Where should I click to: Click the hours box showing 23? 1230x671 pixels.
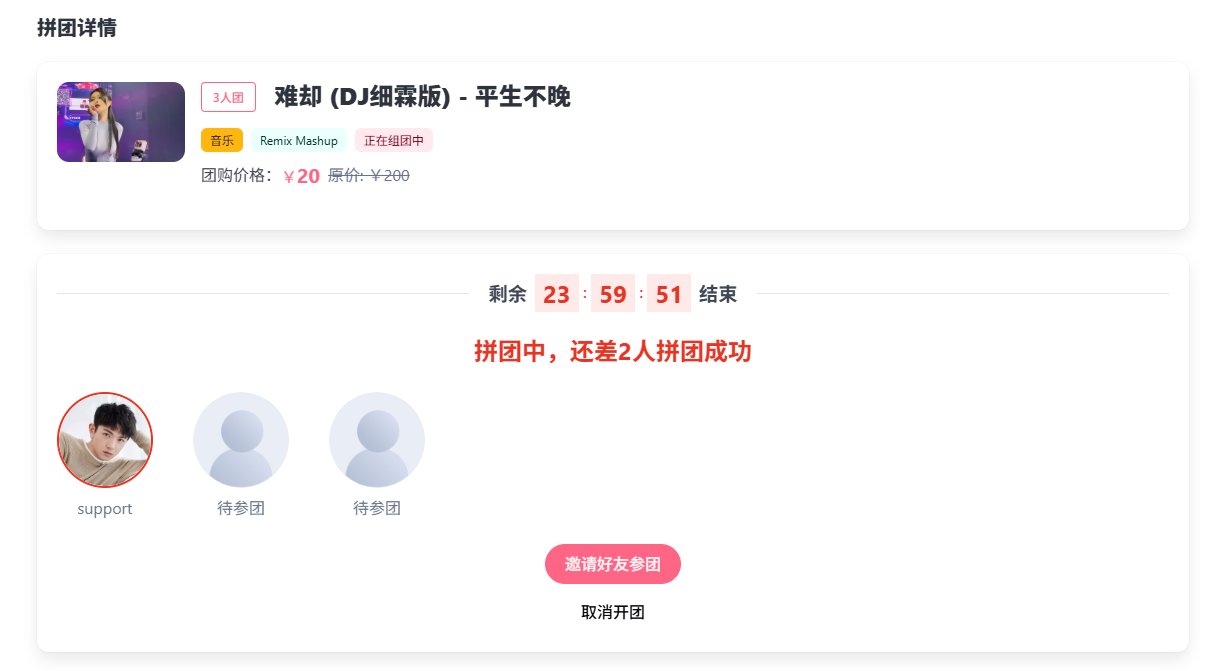point(556,293)
